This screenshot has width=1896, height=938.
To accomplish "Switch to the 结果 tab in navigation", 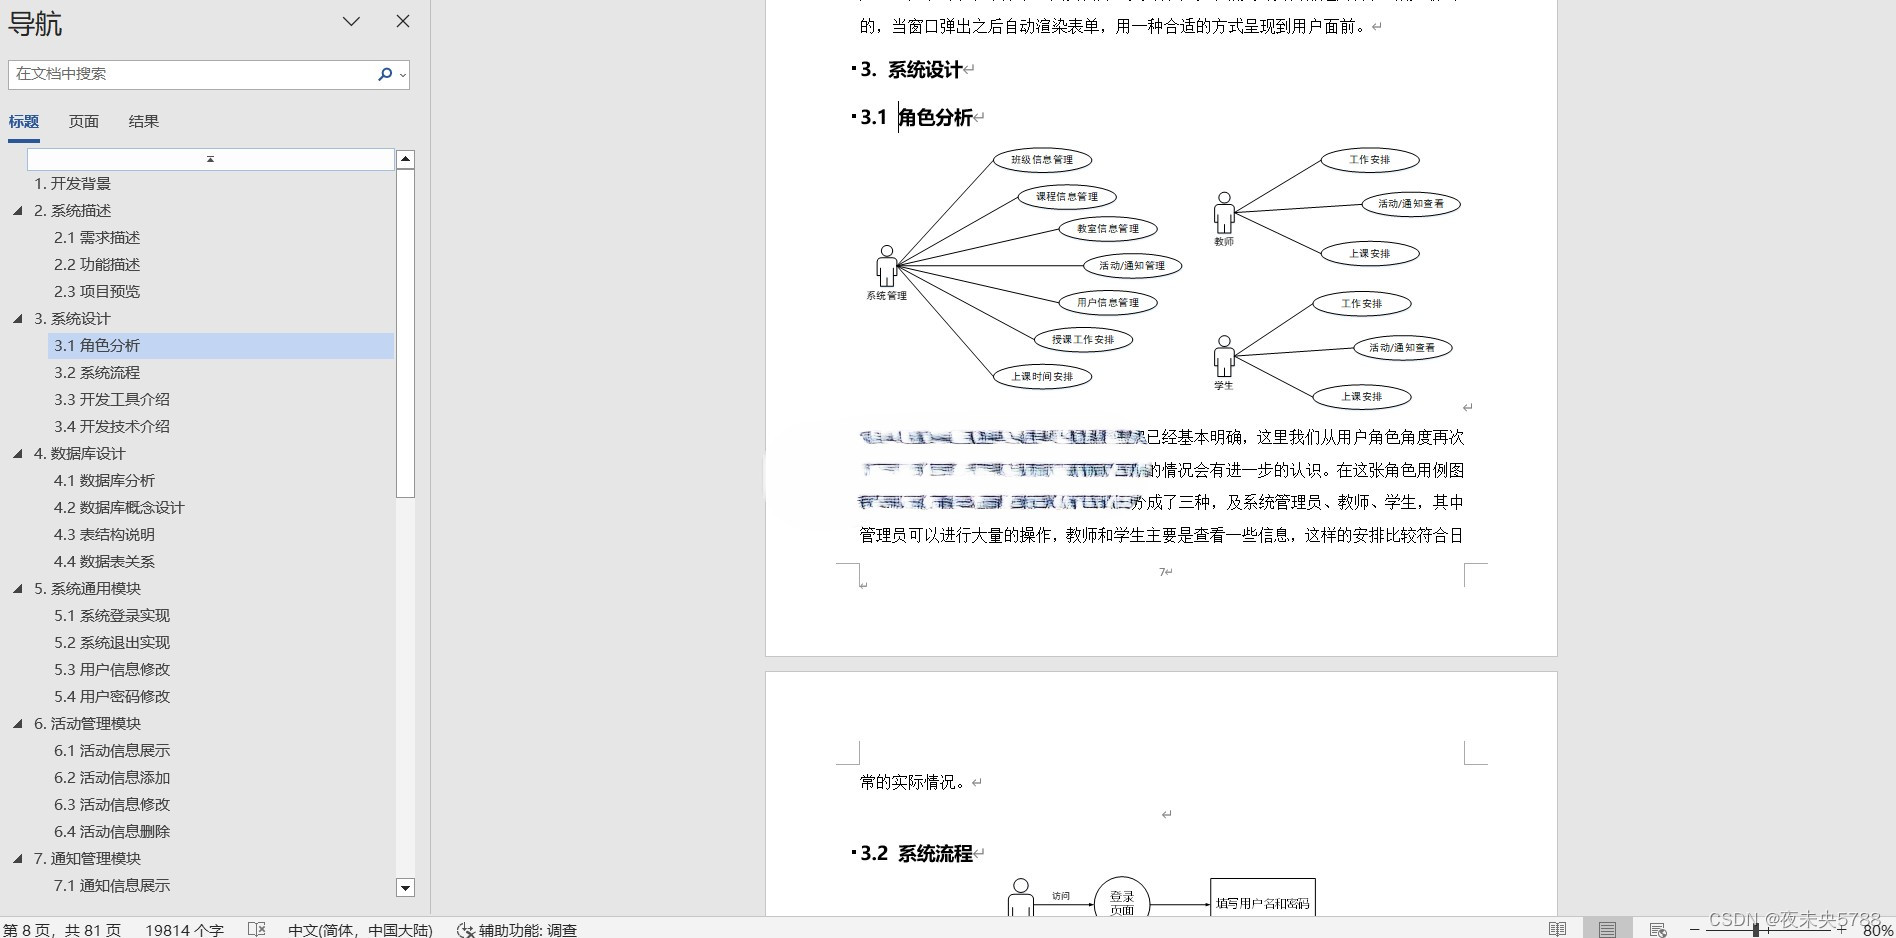I will [x=144, y=121].
